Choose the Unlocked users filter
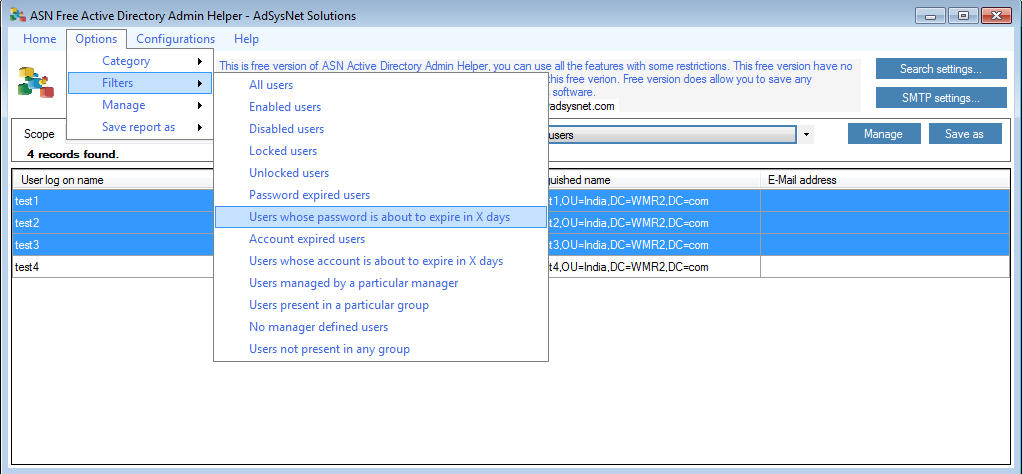Screen dimensions: 1022x474 pyautogui.click(x=381, y=173)
